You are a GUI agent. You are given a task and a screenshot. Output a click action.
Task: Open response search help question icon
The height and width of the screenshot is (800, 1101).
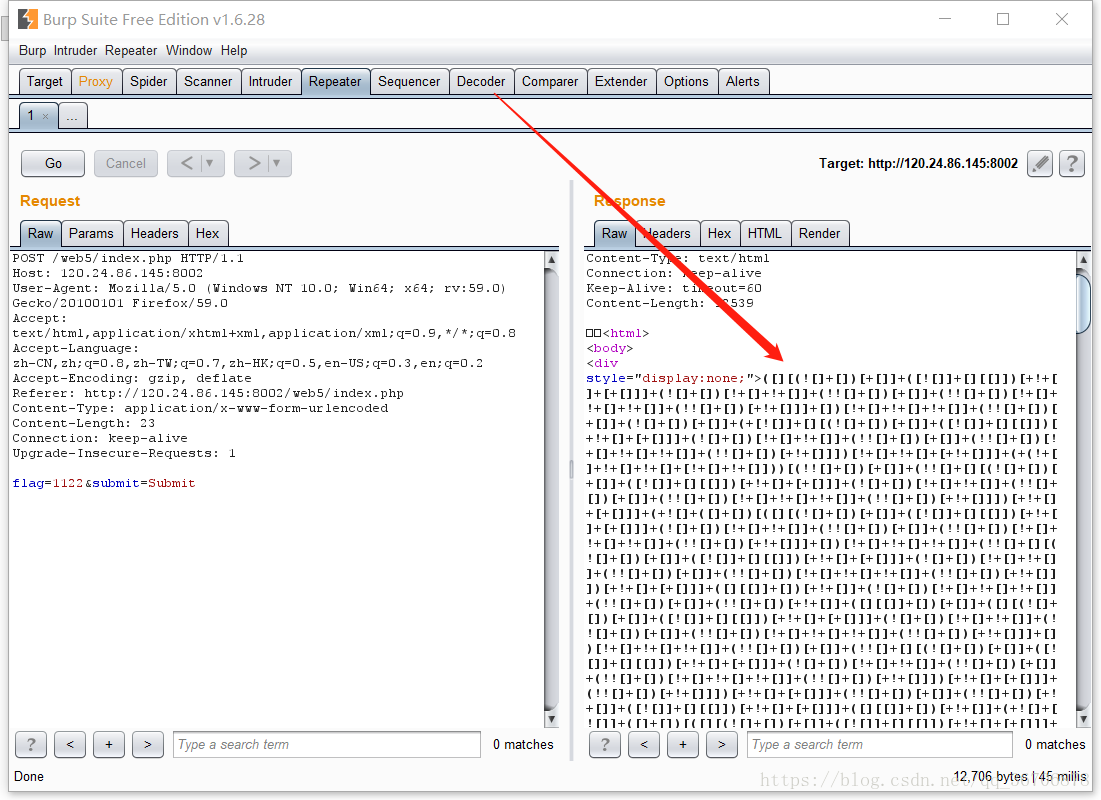(x=605, y=745)
